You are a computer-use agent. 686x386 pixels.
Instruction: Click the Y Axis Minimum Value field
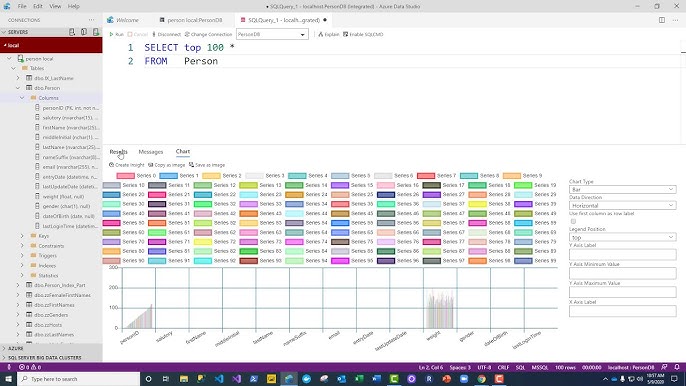(x=623, y=273)
